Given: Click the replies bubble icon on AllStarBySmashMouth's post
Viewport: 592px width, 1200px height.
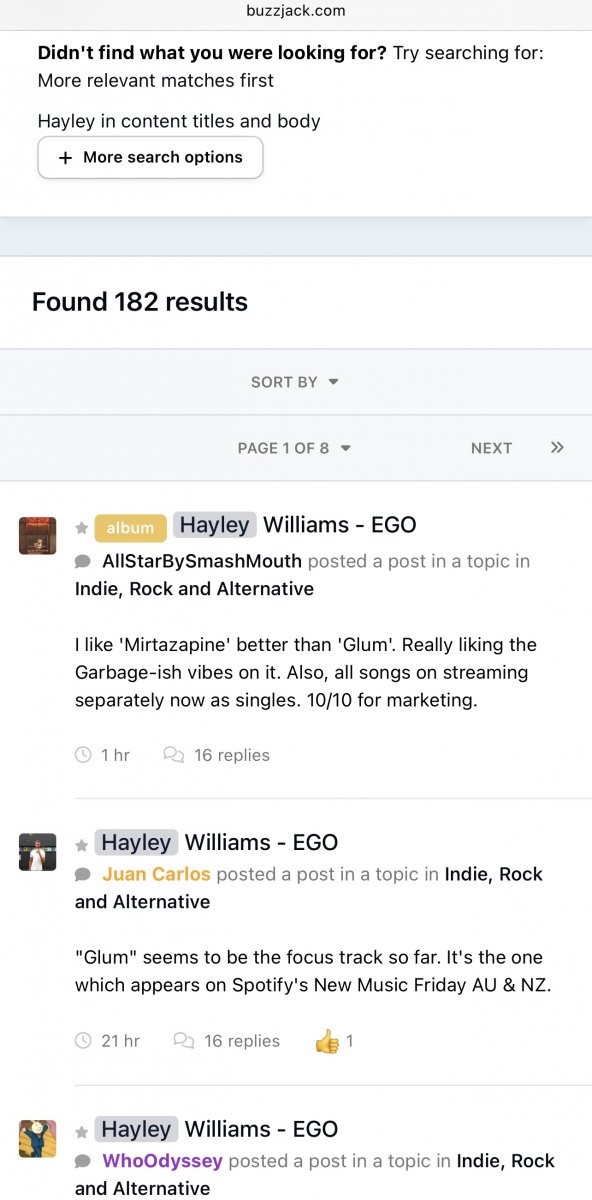Looking at the screenshot, I should [173, 755].
